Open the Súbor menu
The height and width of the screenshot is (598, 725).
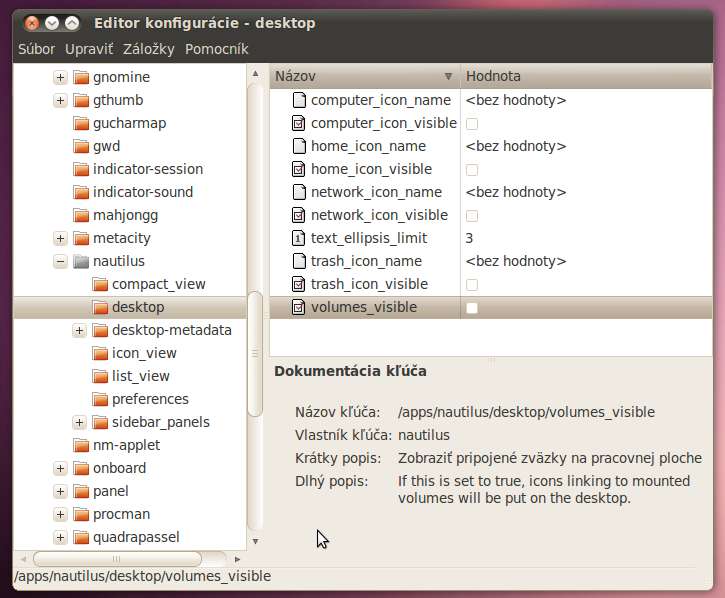click(x=36, y=49)
